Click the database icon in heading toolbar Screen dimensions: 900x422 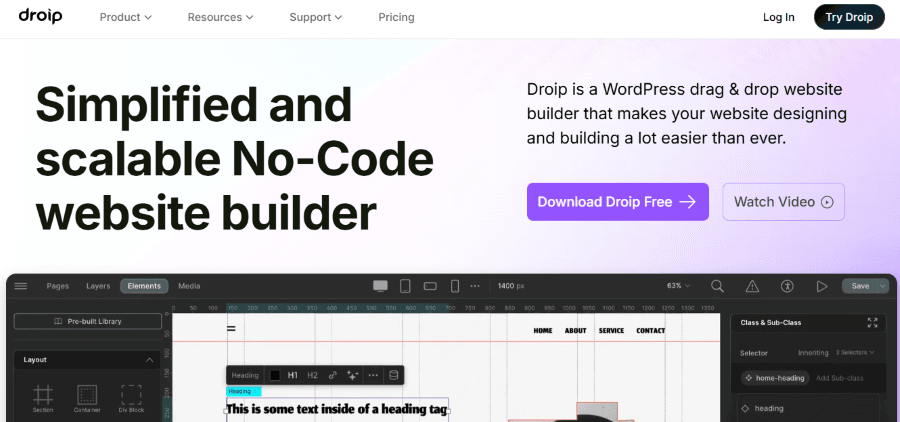pyautogui.click(x=394, y=375)
